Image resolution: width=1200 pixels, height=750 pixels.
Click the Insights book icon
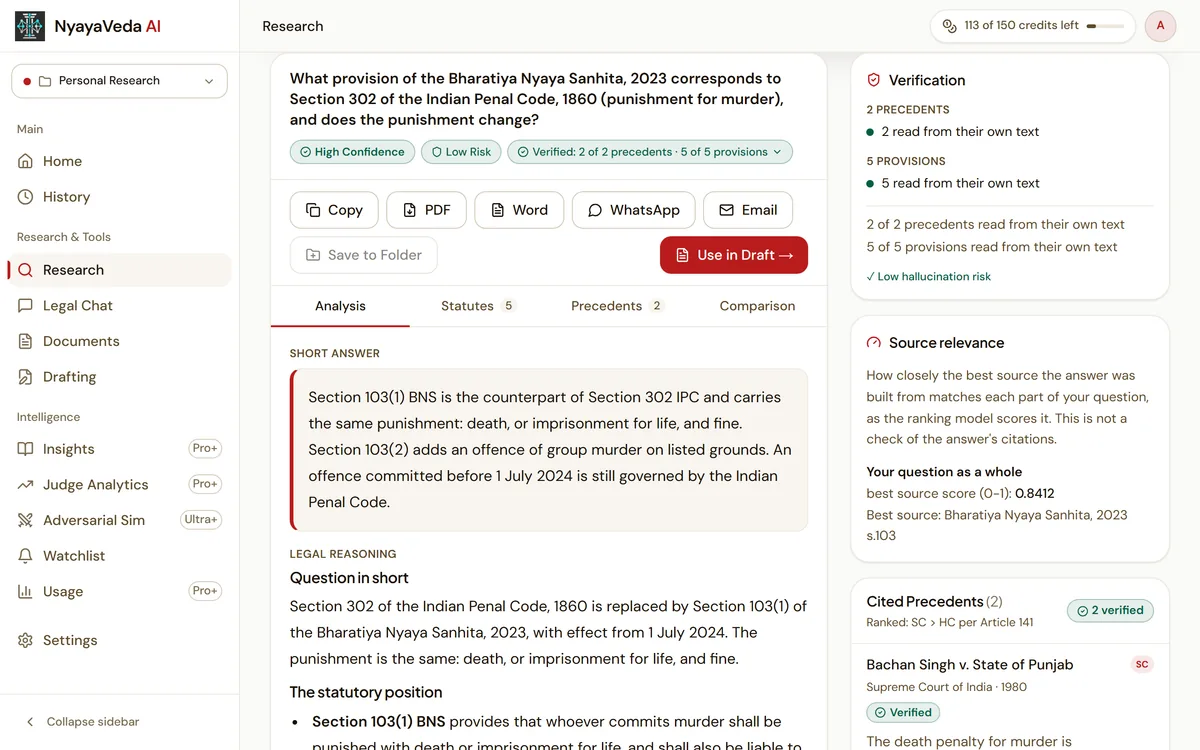(x=25, y=449)
